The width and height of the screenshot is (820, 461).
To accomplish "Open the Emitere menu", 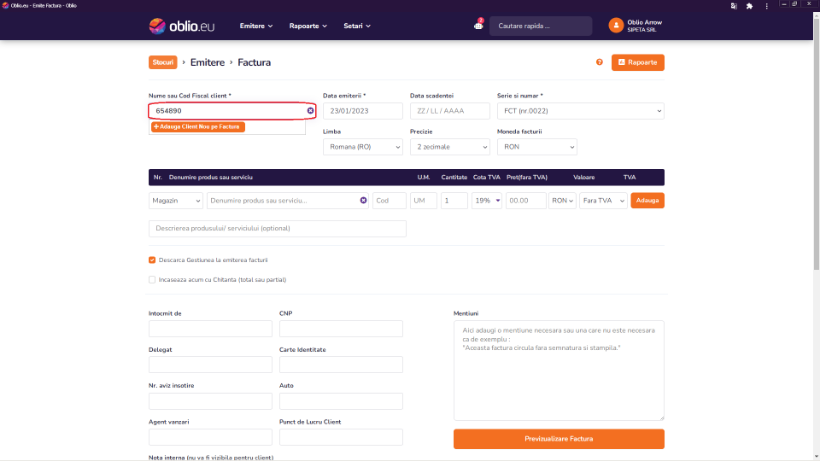I will pyautogui.click(x=256, y=25).
